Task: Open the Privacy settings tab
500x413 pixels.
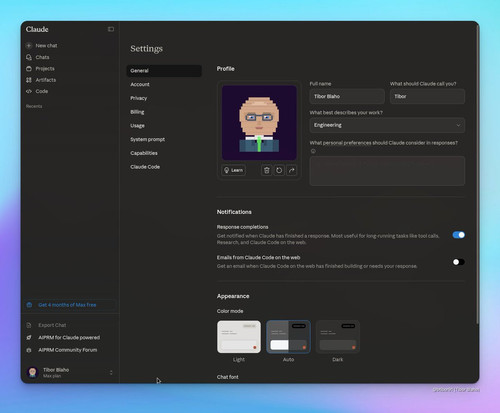Action: [x=164, y=98]
